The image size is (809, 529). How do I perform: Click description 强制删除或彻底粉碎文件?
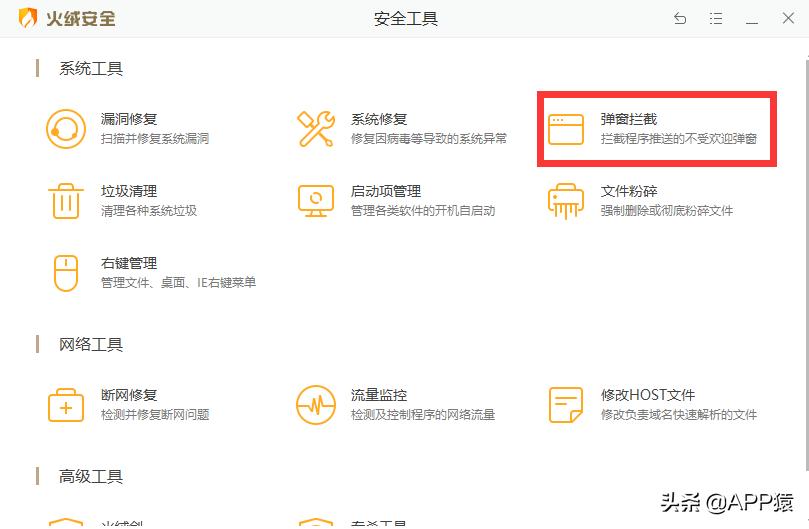(667, 211)
